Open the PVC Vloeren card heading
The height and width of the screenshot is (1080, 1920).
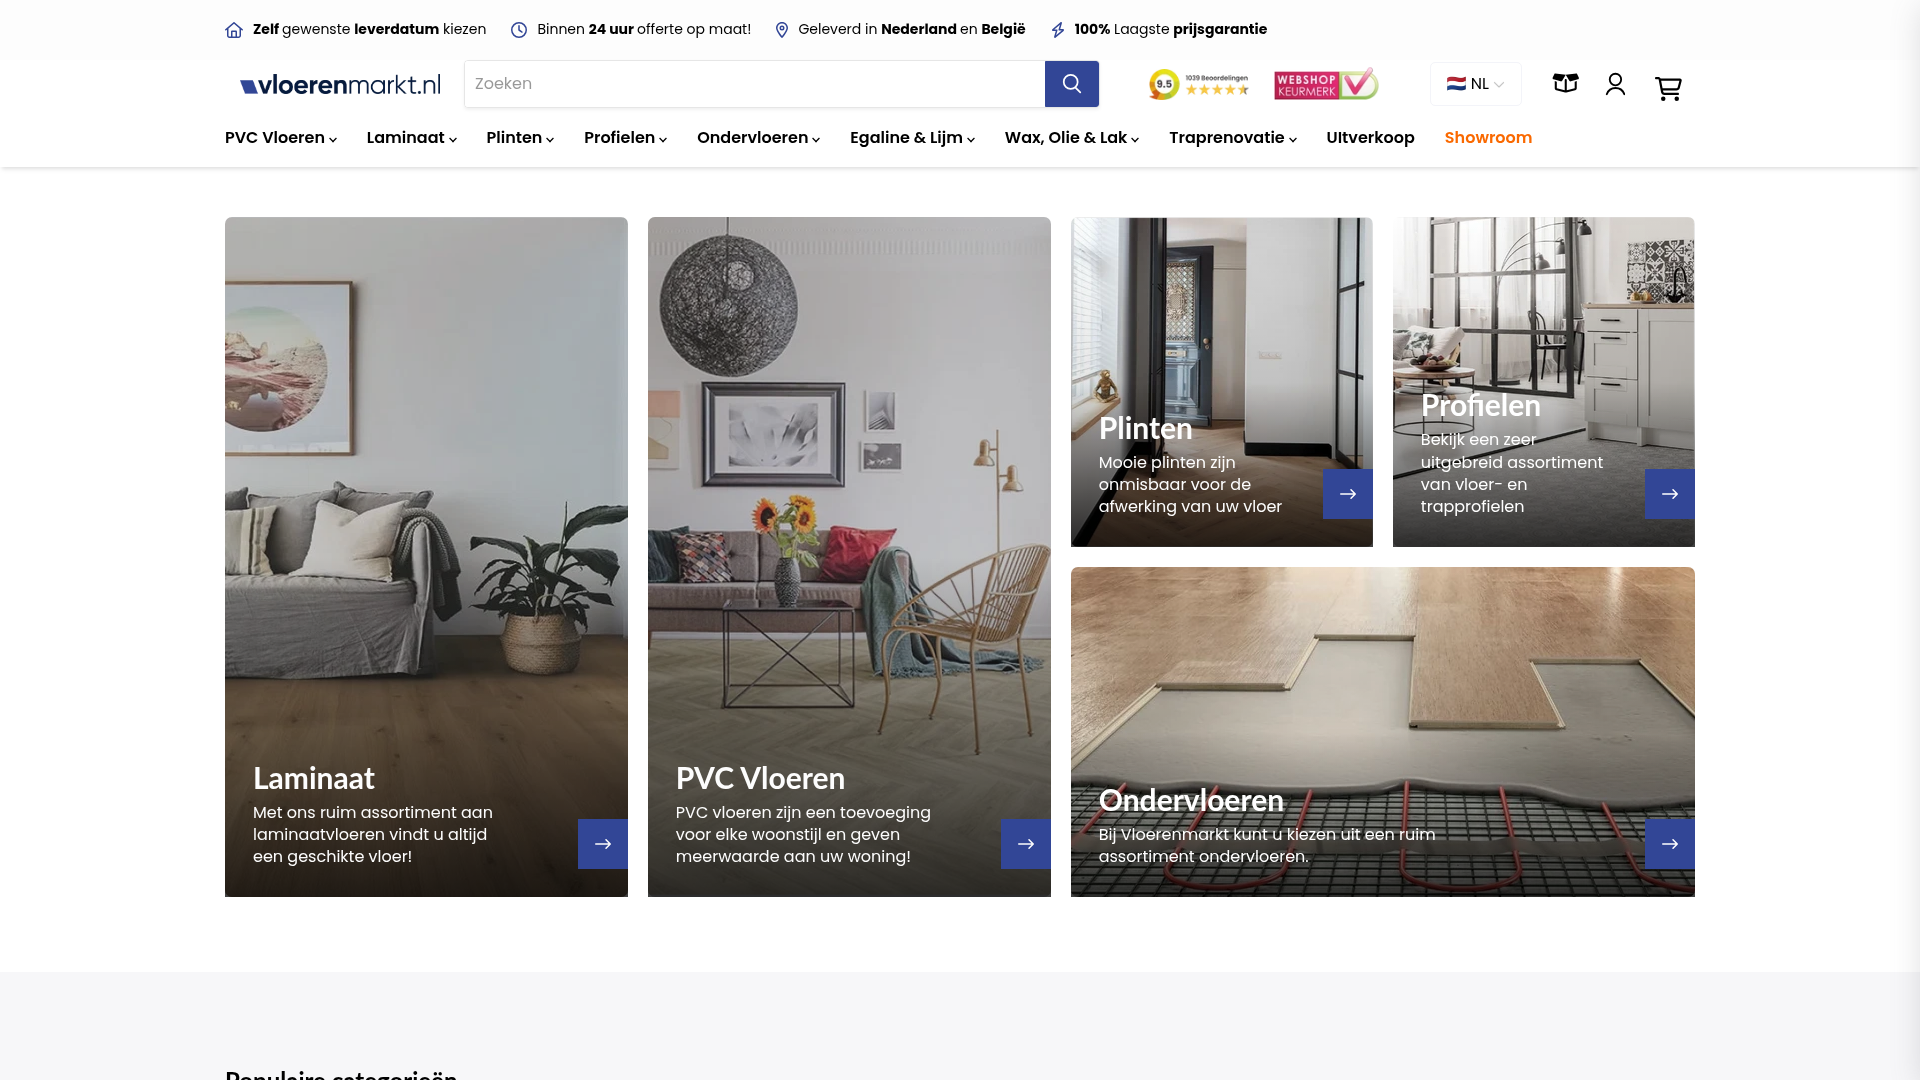[x=760, y=778]
